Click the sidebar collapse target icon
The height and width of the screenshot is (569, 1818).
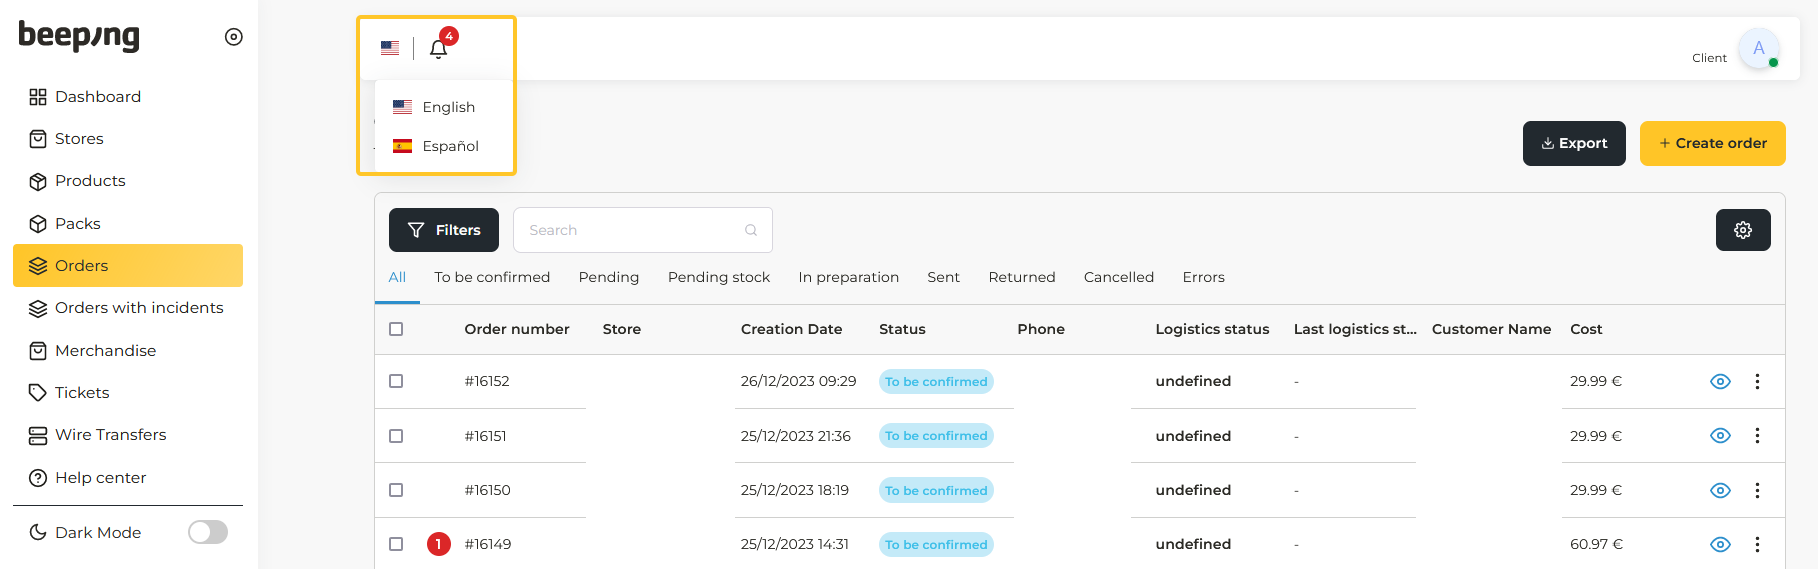[233, 37]
